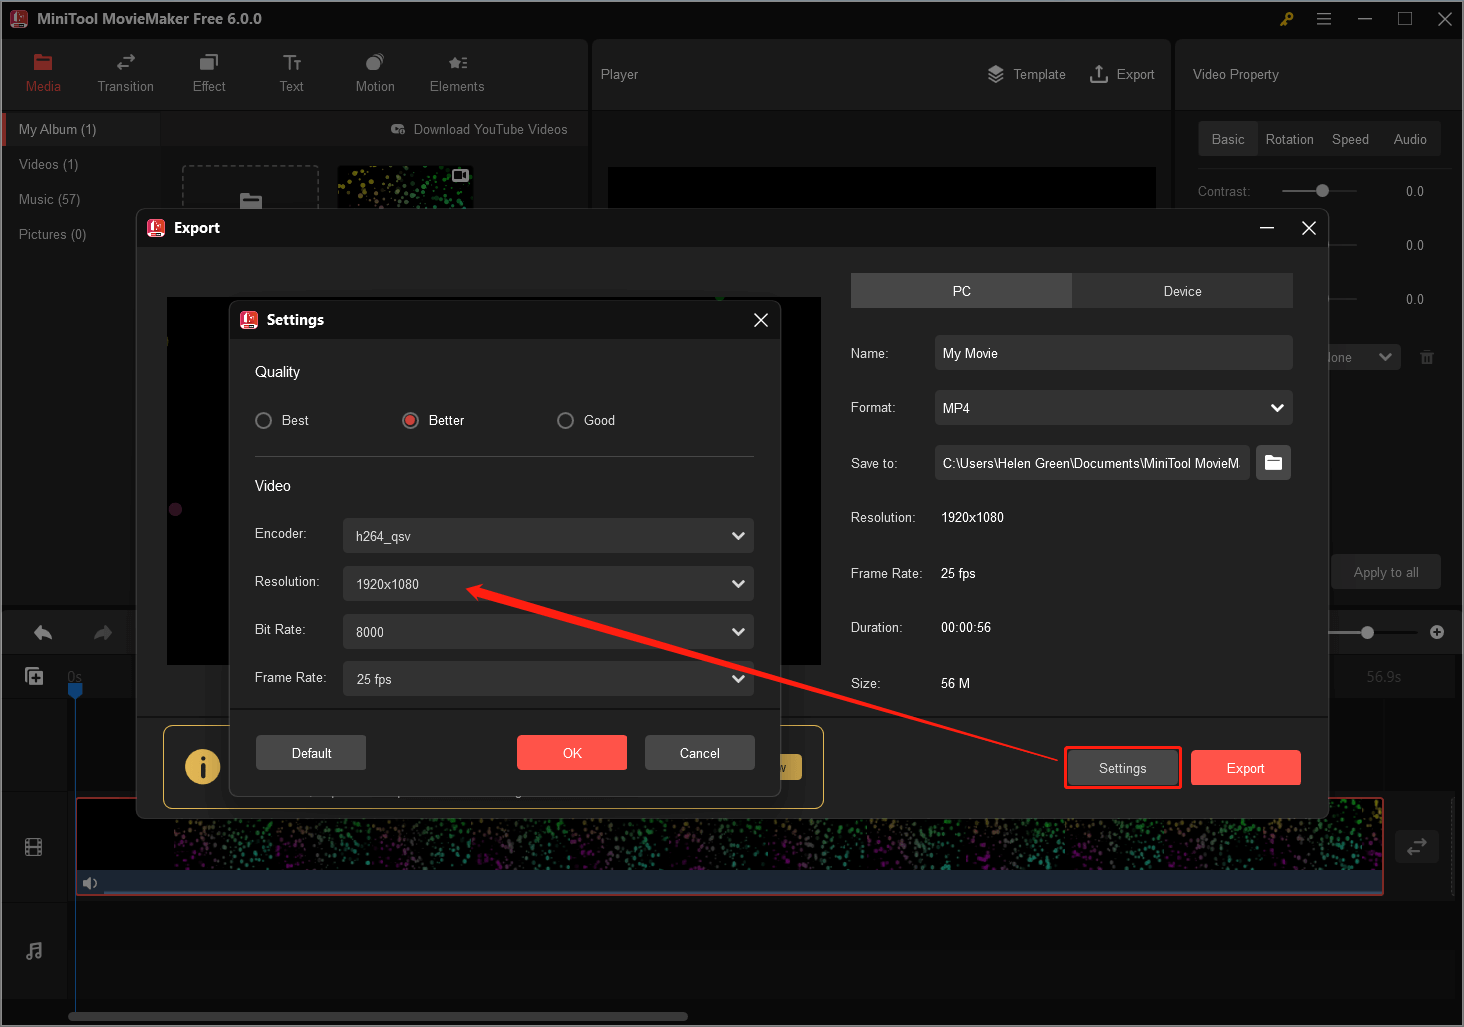Adjust the Contrast slider
Screen dimensions: 1464x1027
[1320, 190]
